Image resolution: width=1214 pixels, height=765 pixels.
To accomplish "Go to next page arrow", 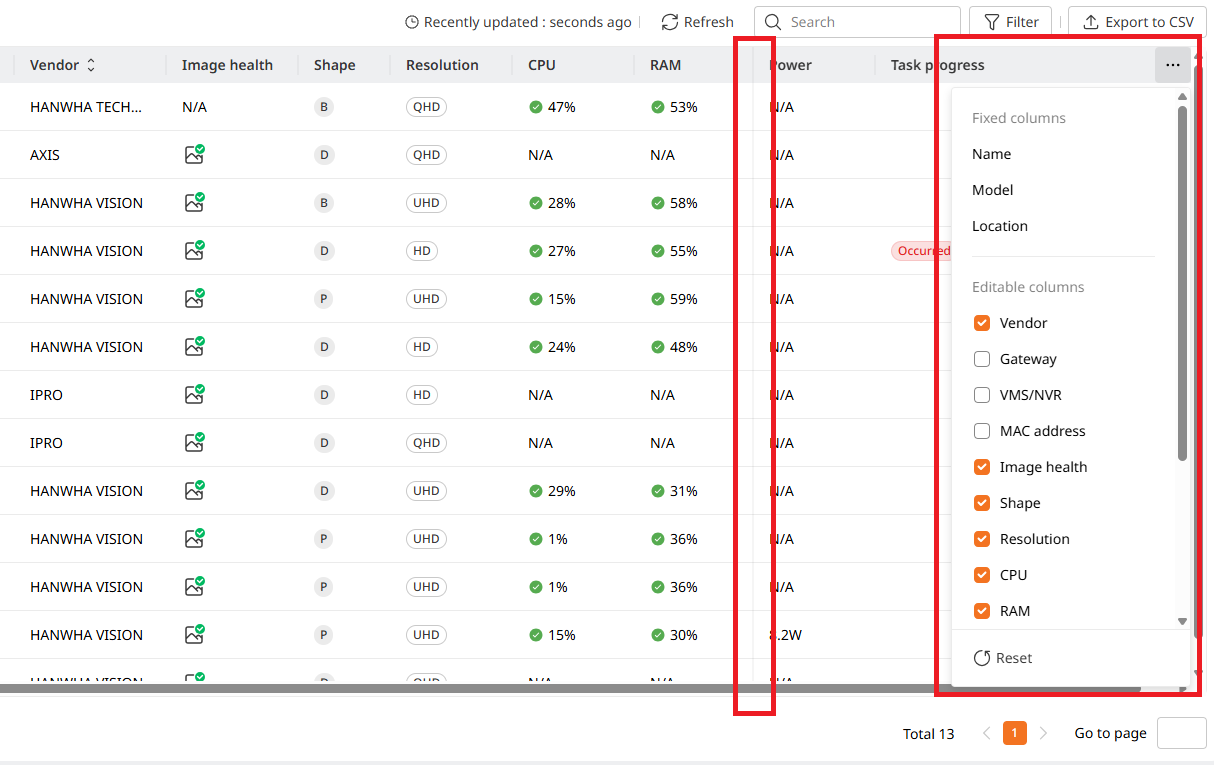I will pyautogui.click(x=1043, y=733).
